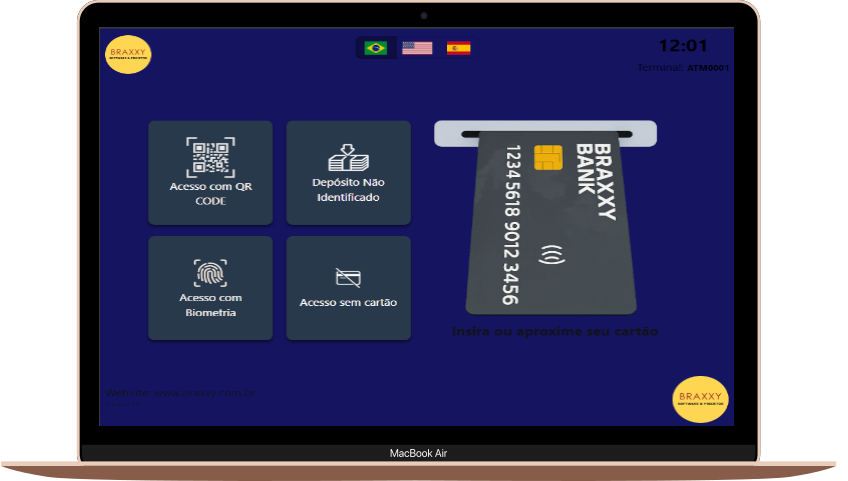
Task: Select Depósito Não Identificado tile
Action: [x=348, y=173]
